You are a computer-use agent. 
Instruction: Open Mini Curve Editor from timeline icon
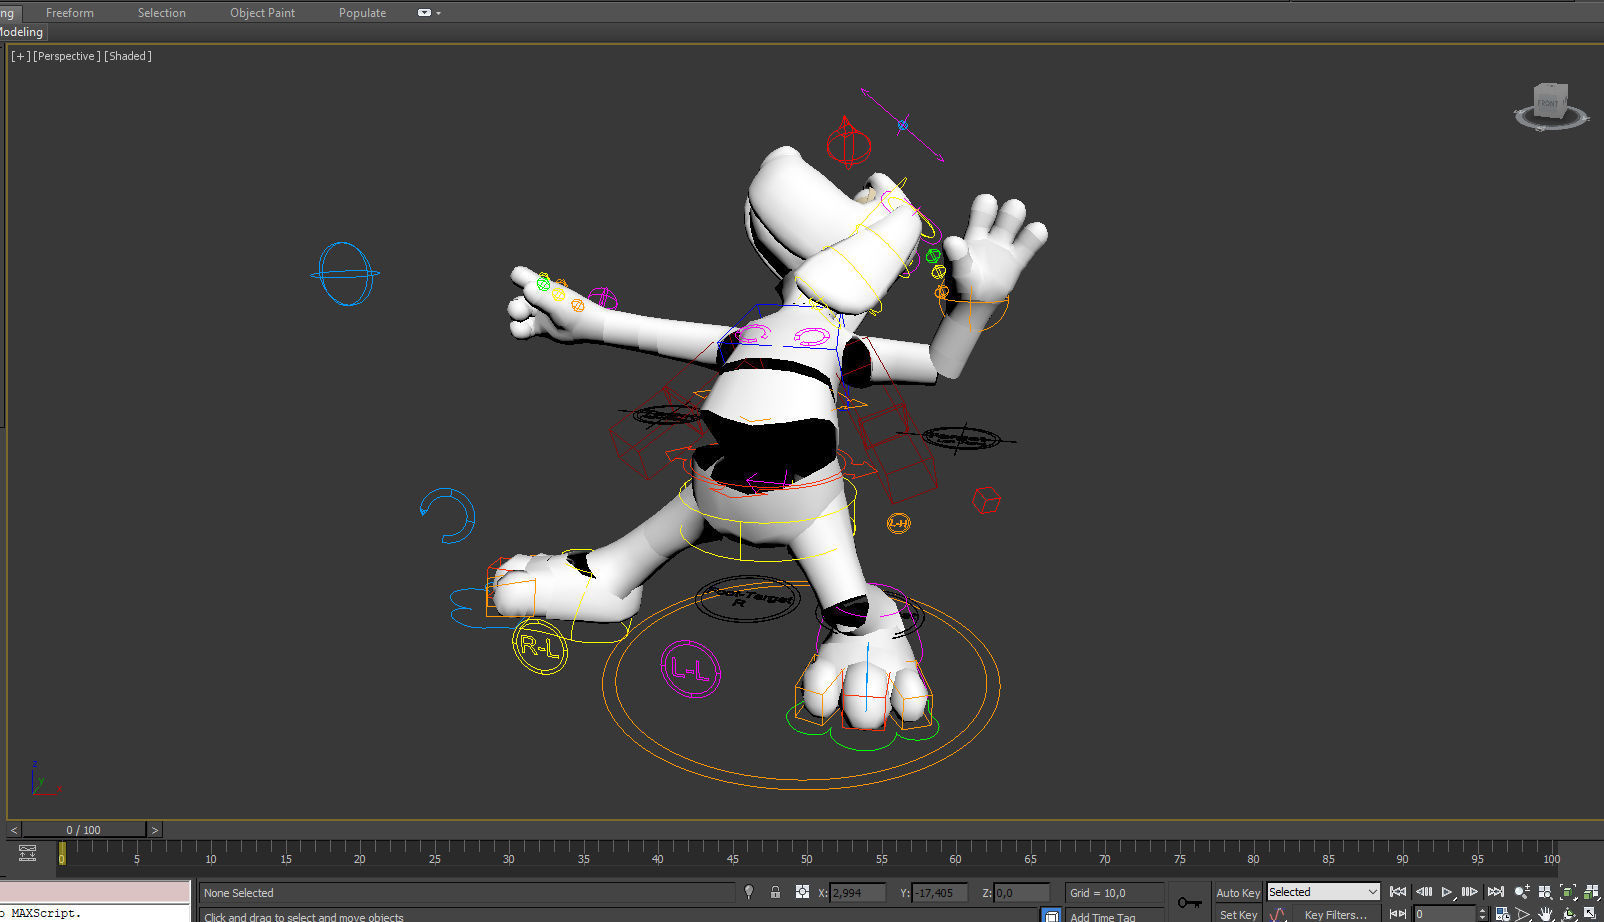click(x=28, y=853)
